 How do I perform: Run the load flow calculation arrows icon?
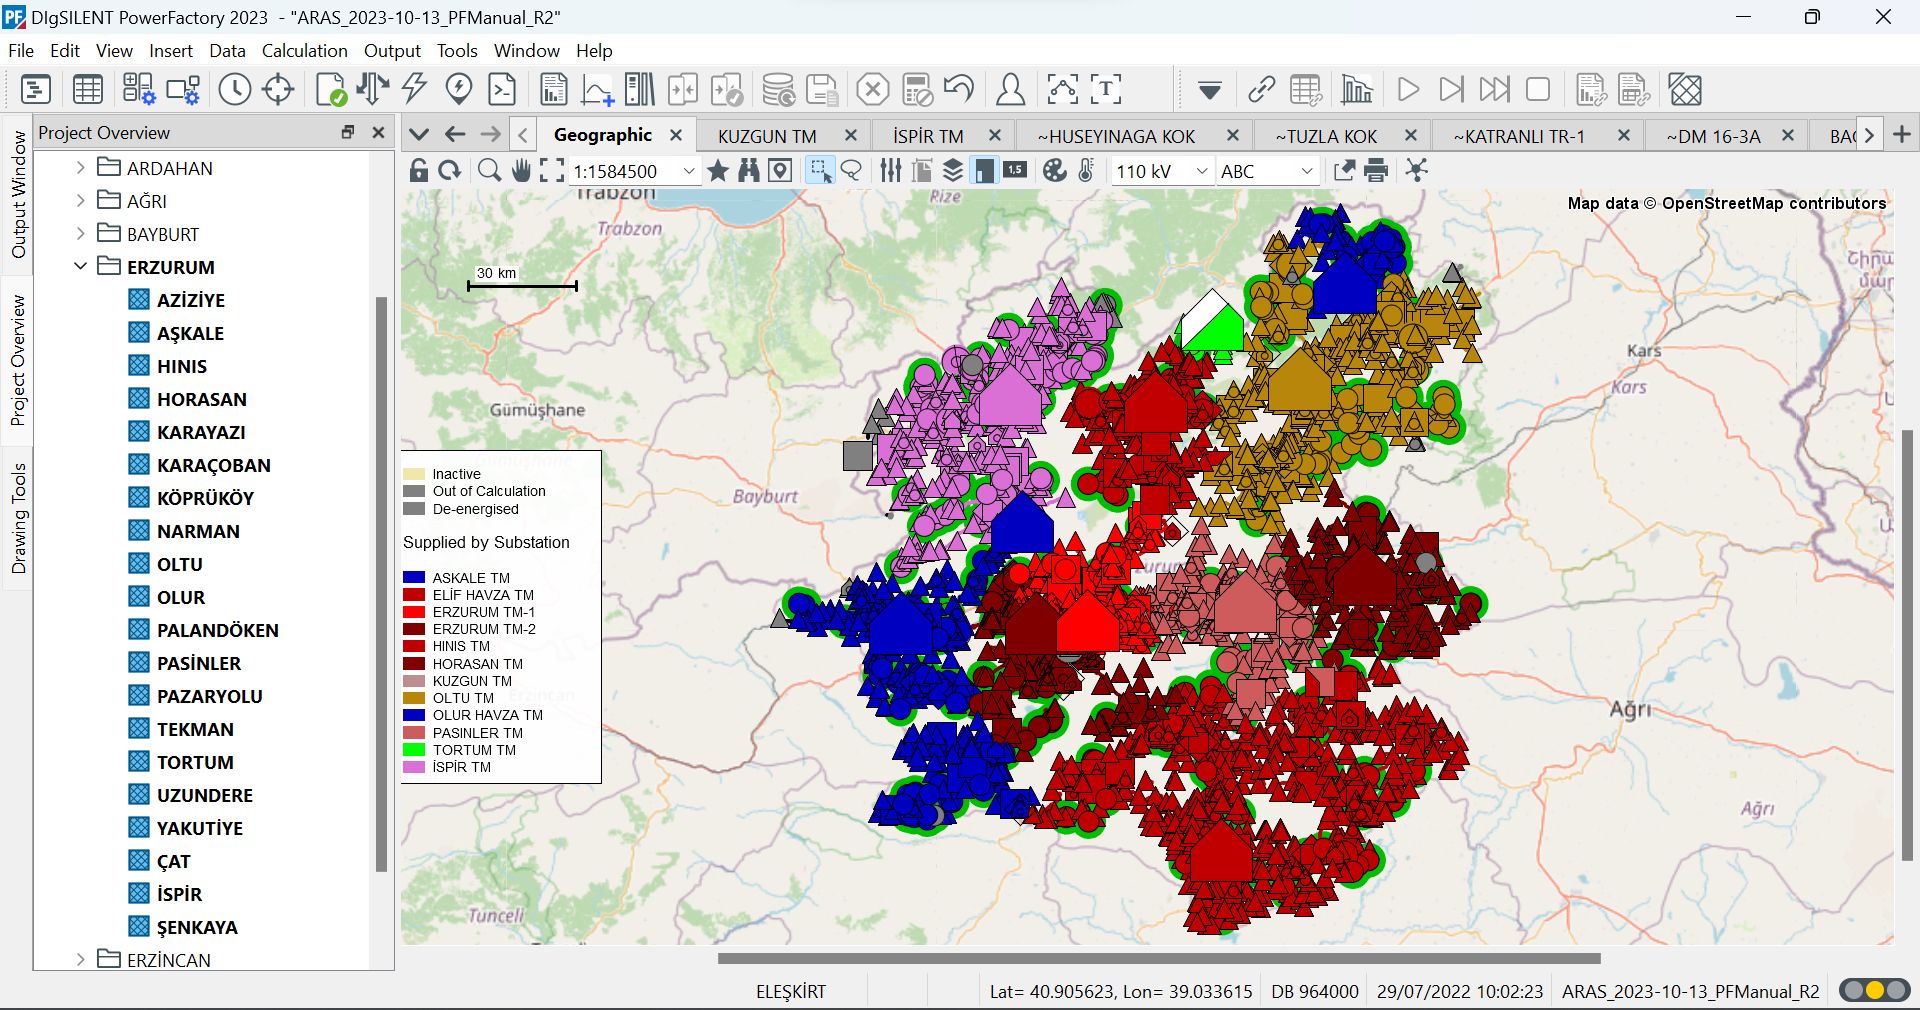(x=372, y=90)
